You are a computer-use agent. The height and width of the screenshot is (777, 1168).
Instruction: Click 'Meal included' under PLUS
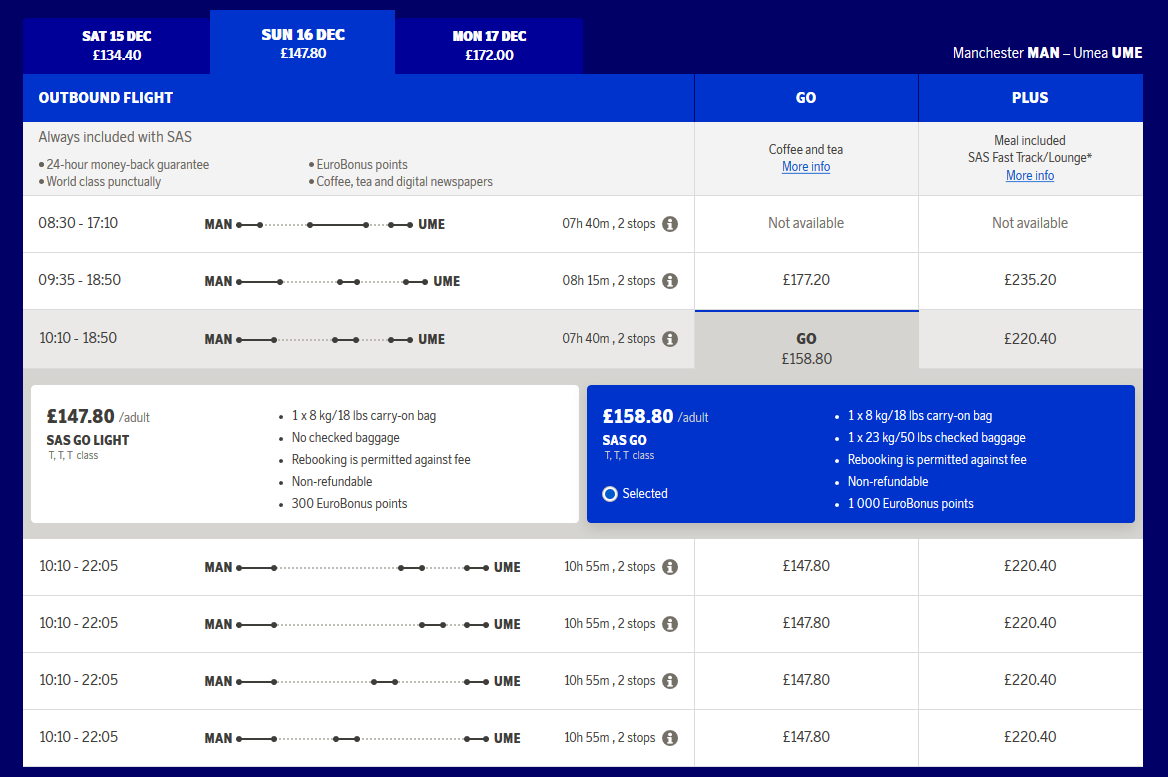[x=1029, y=140]
